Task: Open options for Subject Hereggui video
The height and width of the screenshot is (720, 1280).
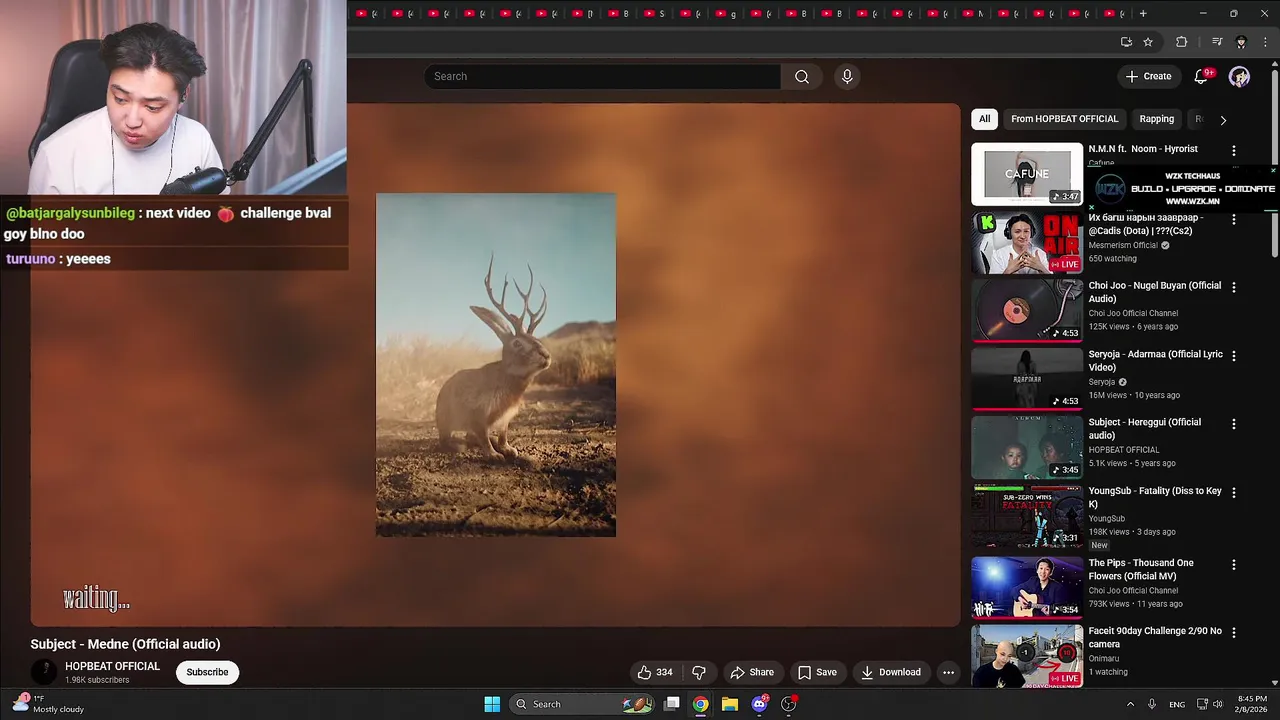Action: (x=1233, y=424)
